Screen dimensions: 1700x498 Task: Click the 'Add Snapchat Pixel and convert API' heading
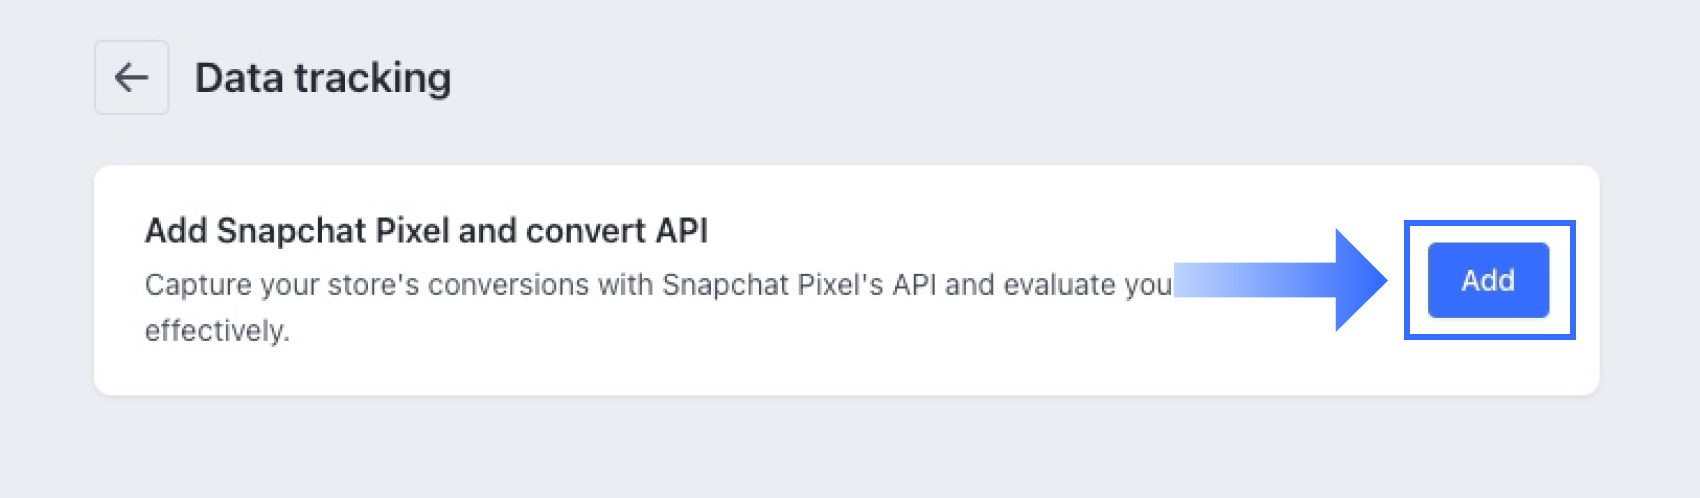(426, 231)
